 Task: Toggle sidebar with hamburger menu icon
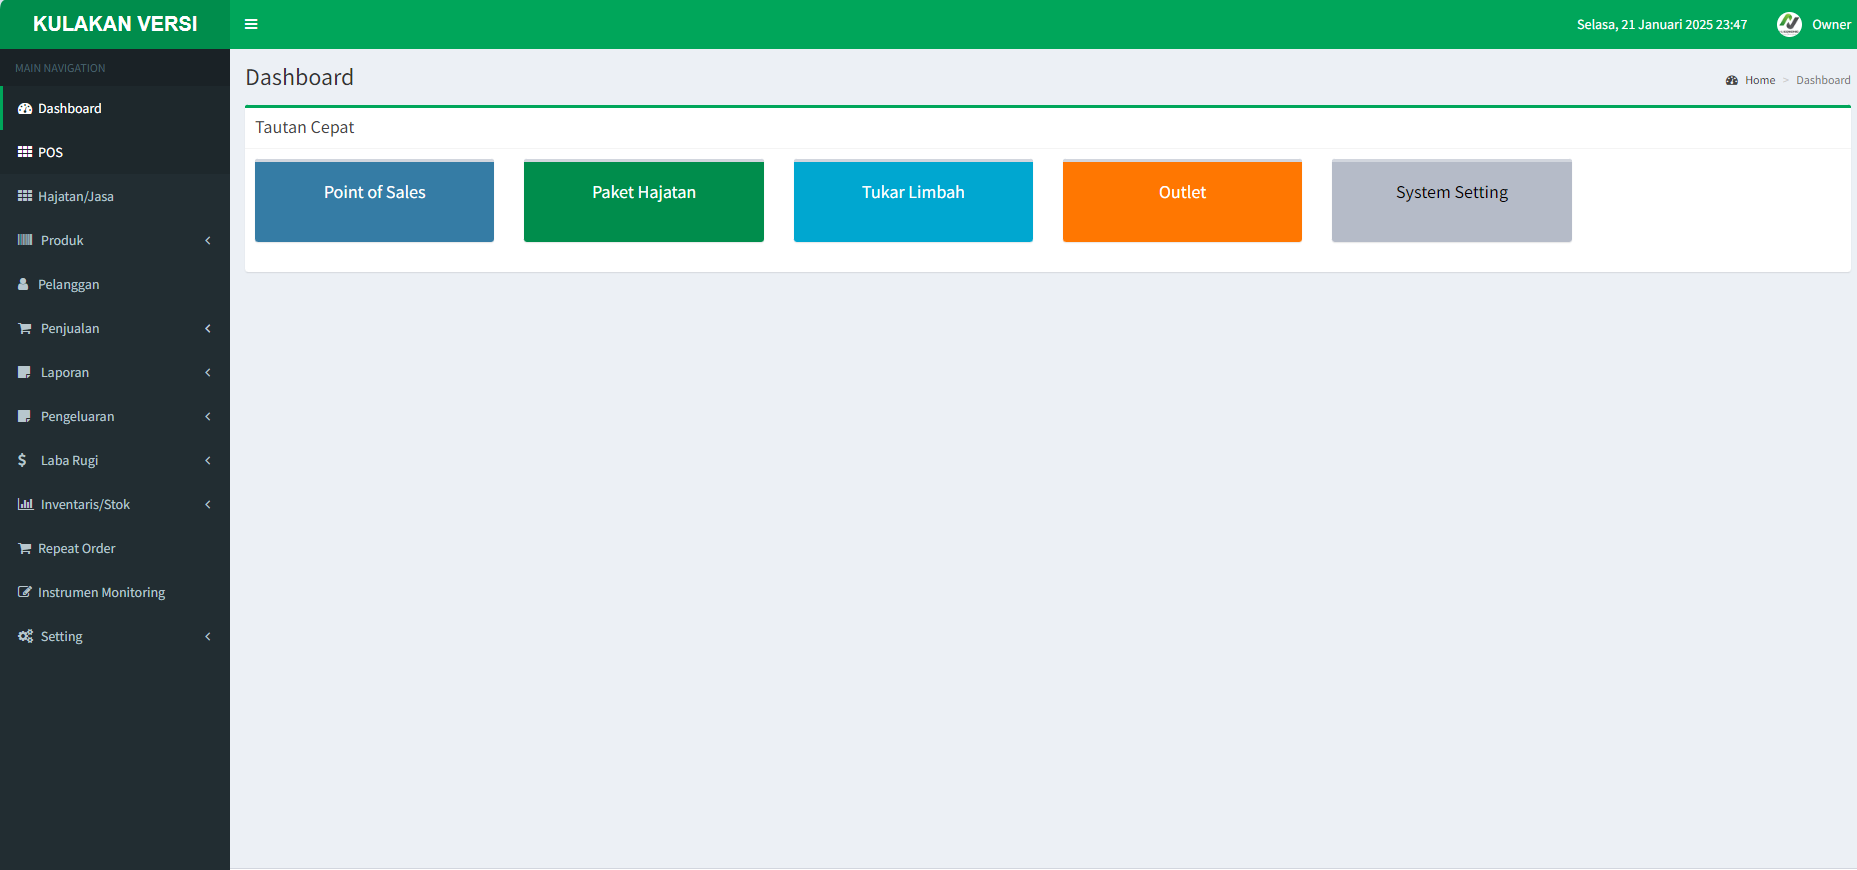click(251, 24)
